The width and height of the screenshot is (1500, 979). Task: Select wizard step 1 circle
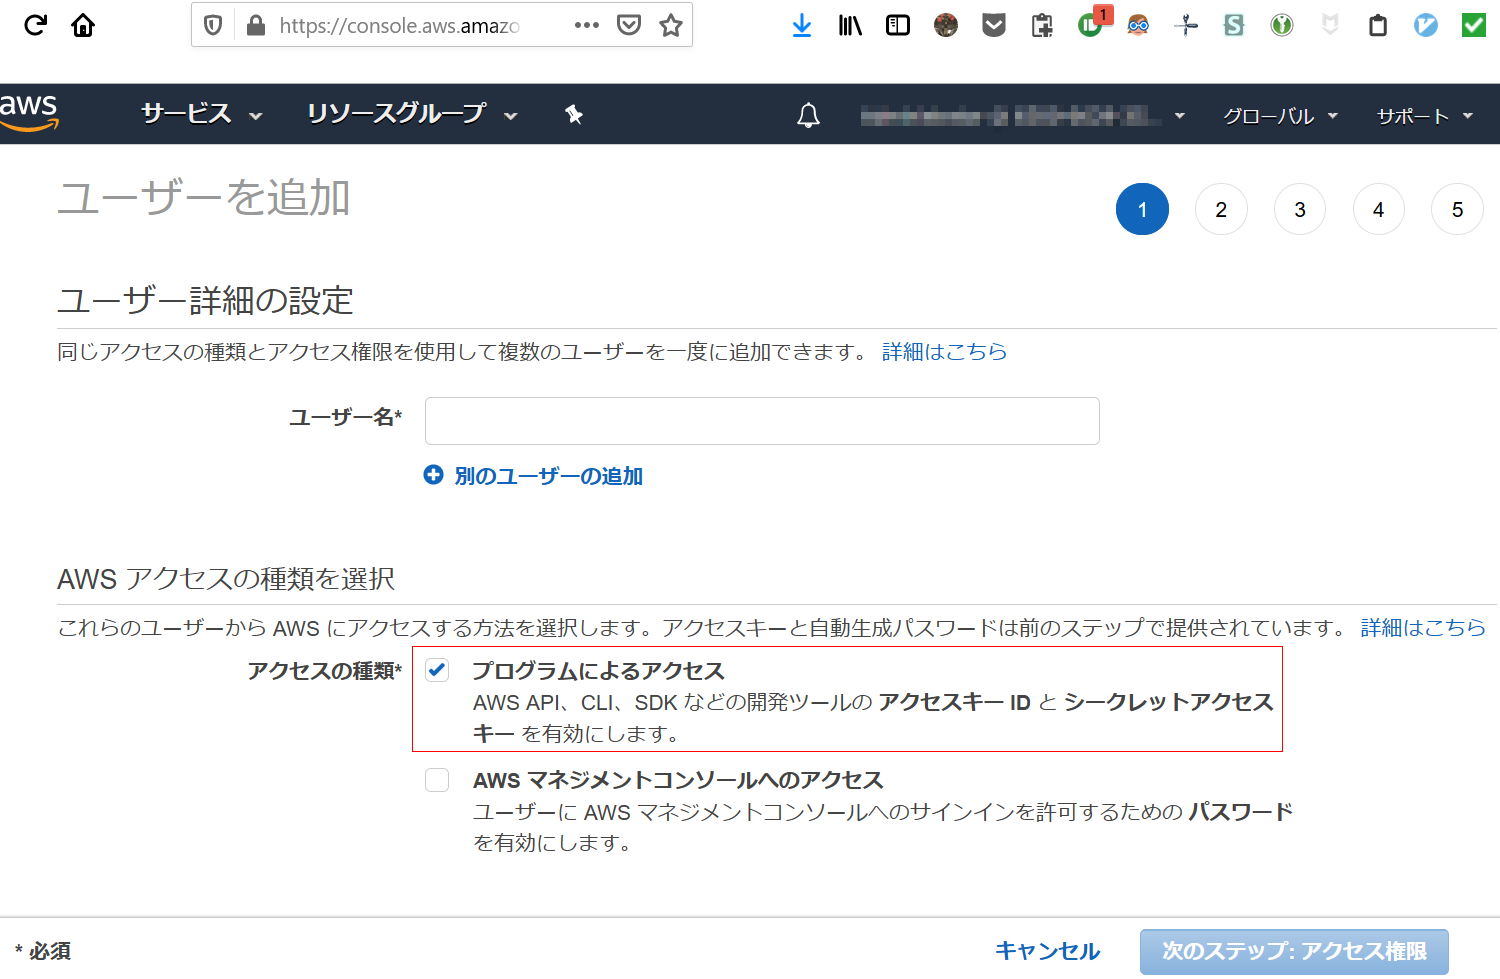1142,209
